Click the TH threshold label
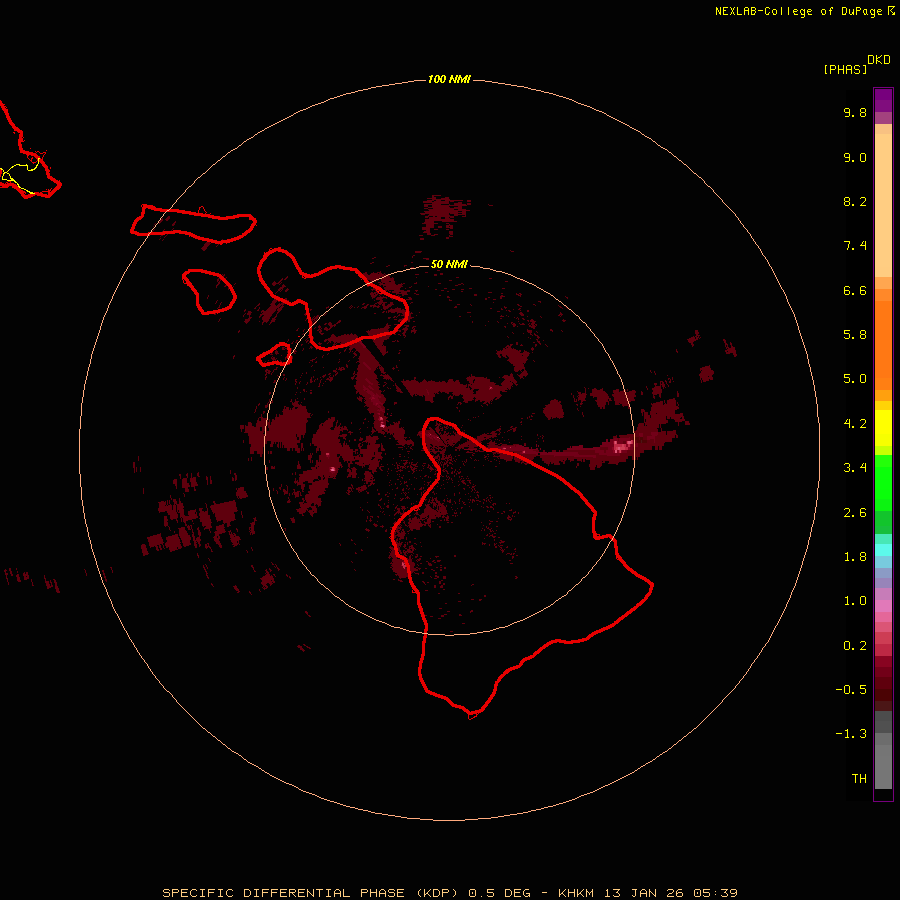This screenshot has width=900, height=900. [x=859, y=779]
